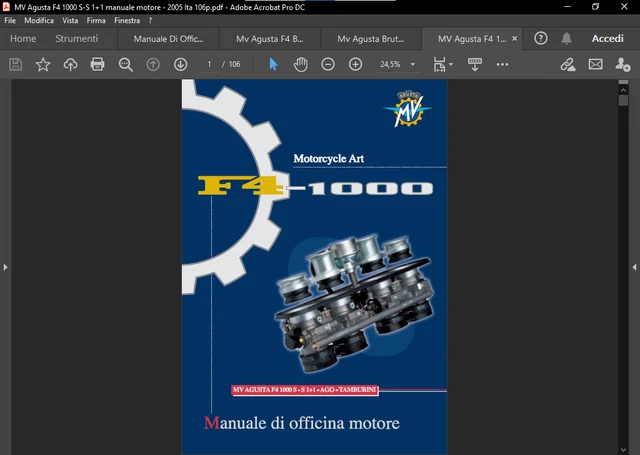Image resolution: width=640 pixels, height=455 pixels.
Task: Open the Firma menu
Action: pos(96,21)
